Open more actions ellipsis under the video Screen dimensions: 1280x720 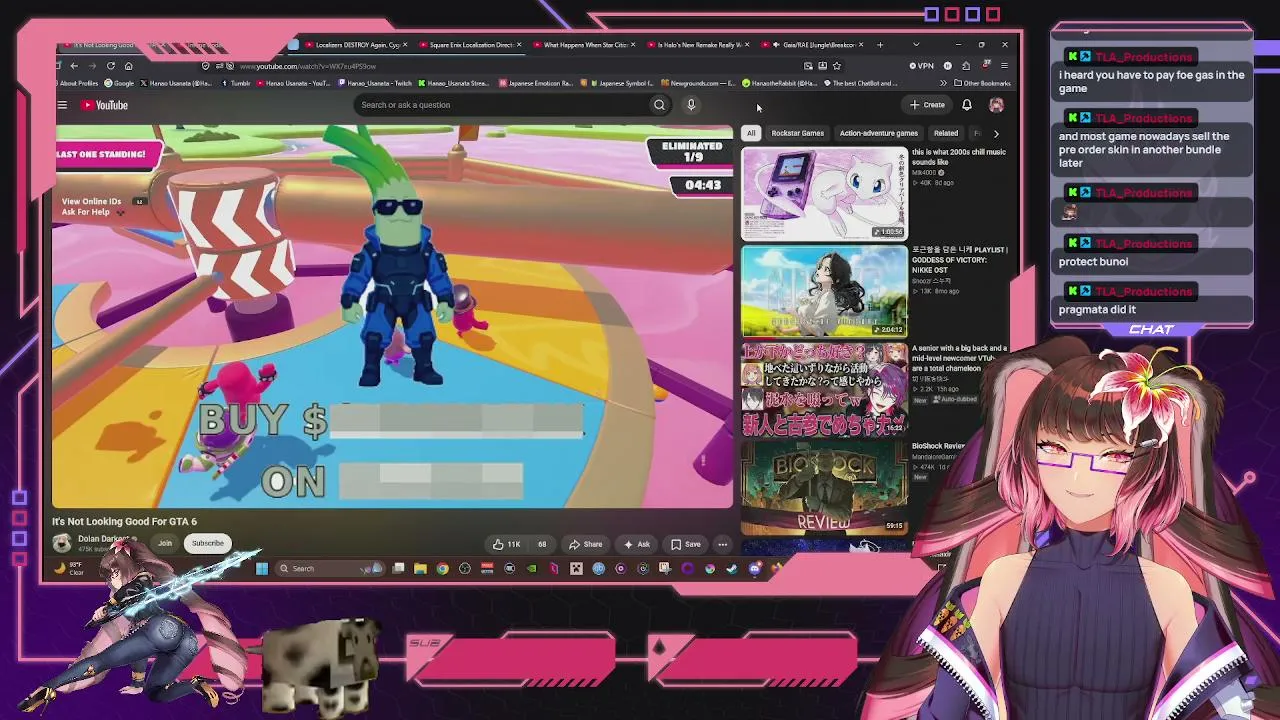point(722,544)
